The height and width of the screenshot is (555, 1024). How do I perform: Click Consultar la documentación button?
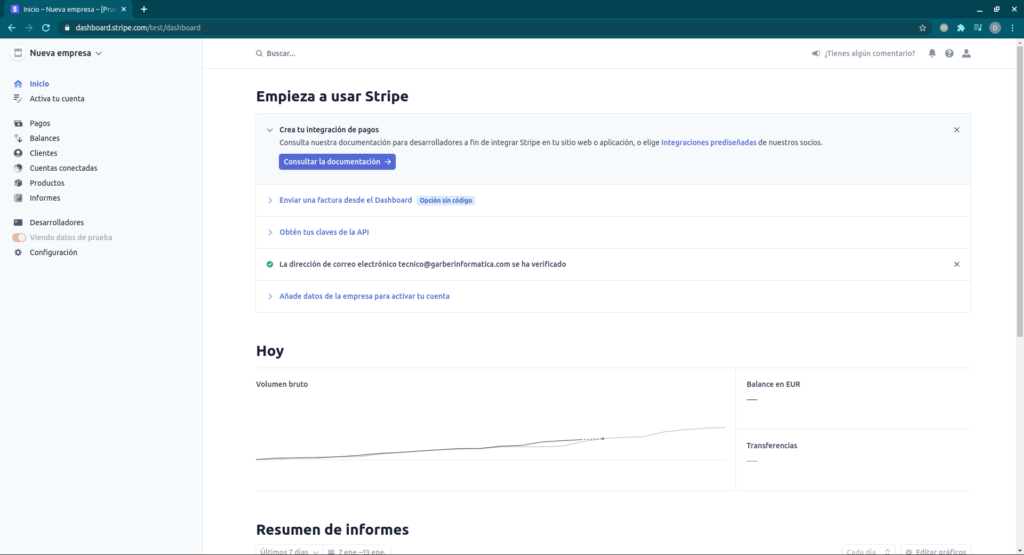tap(337, 162)
